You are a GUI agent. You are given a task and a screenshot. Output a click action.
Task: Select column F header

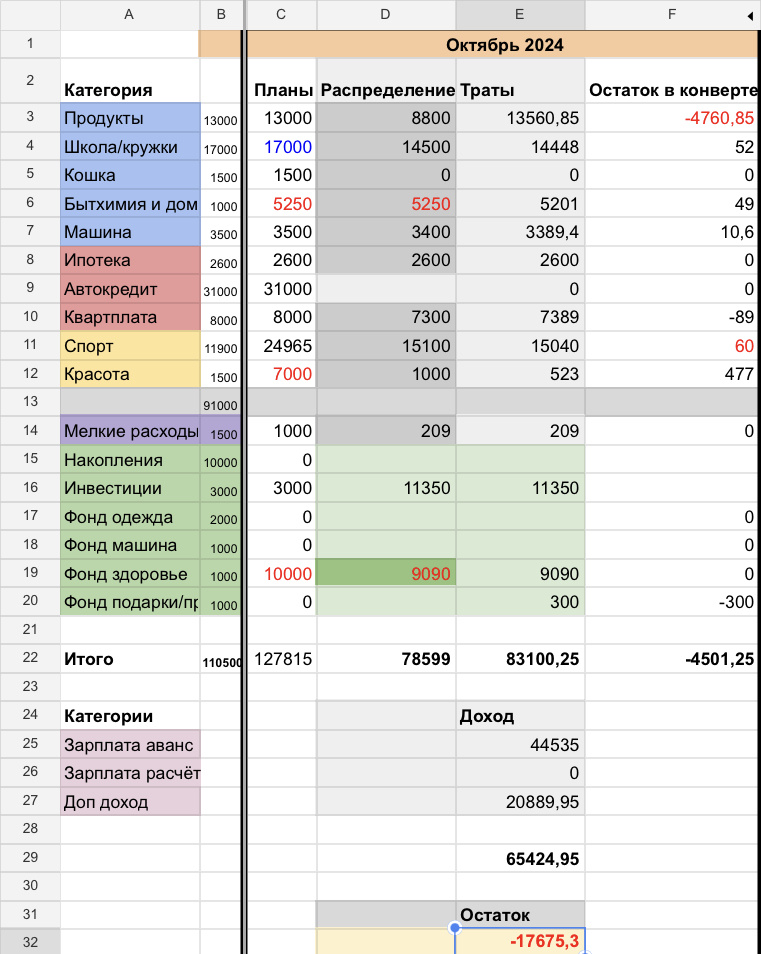[672, 15]
